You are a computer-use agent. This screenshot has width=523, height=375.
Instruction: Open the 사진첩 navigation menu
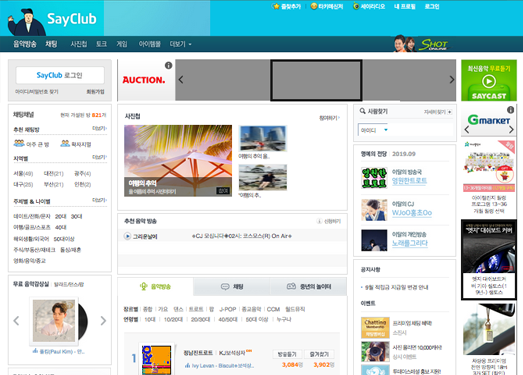(78, 44)
